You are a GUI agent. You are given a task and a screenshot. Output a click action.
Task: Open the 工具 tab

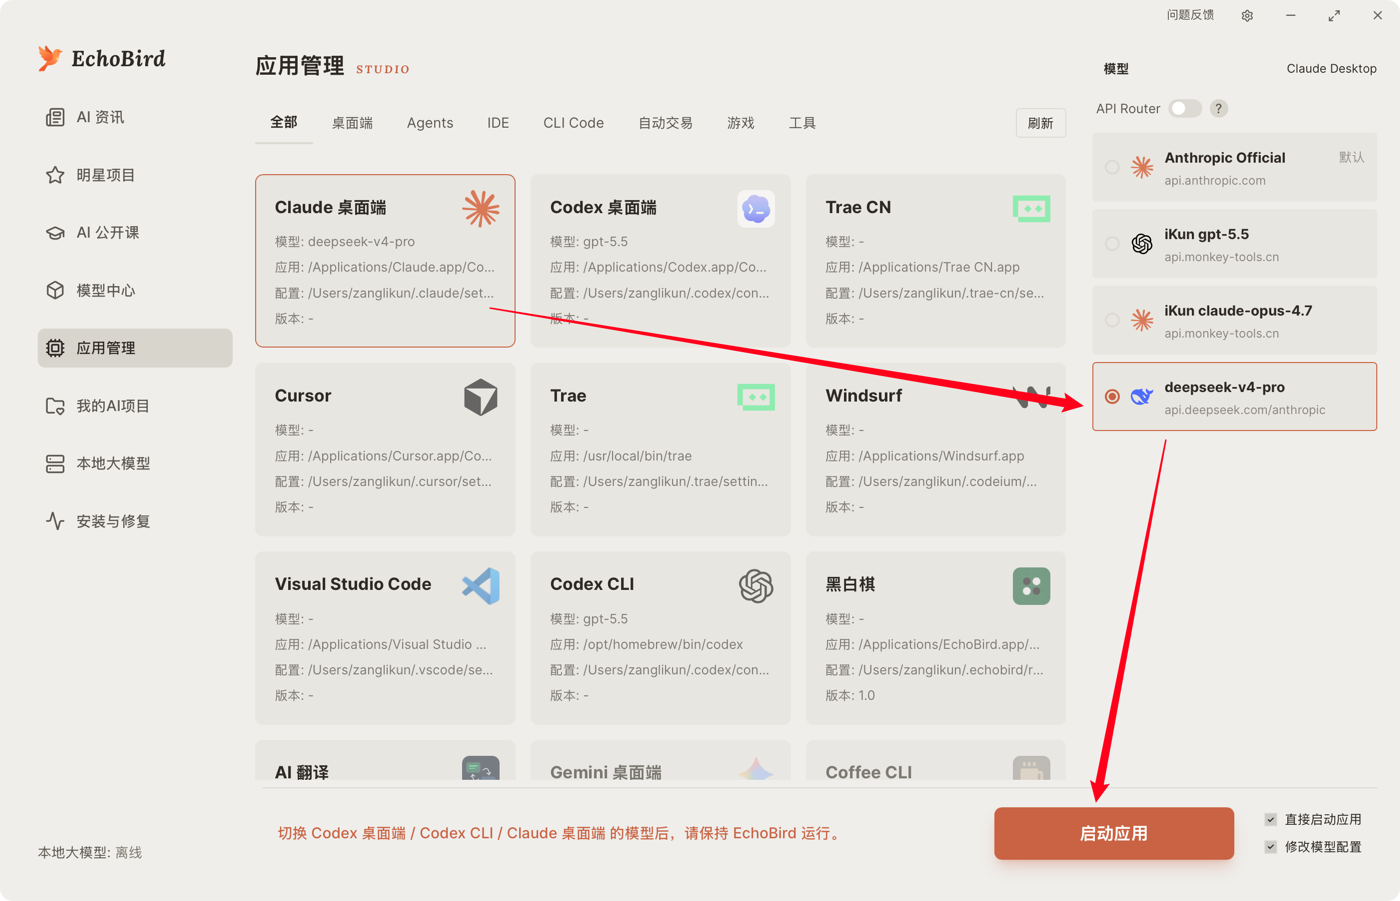tap(802, 123)
